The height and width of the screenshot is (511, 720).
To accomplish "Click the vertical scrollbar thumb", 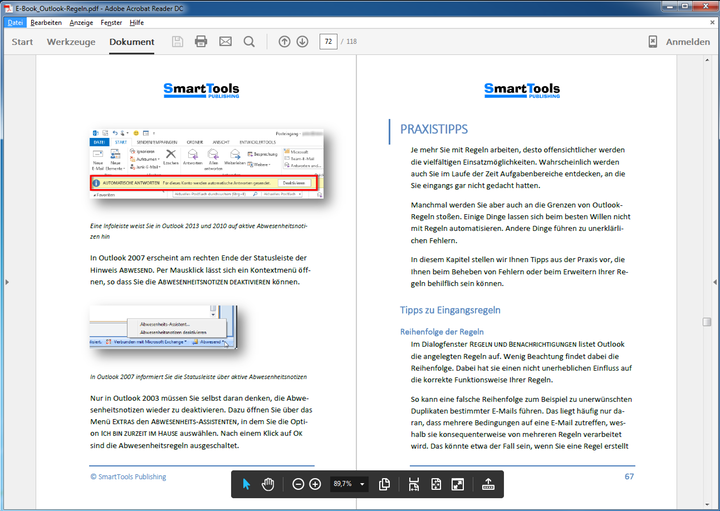I will [707, 322].
